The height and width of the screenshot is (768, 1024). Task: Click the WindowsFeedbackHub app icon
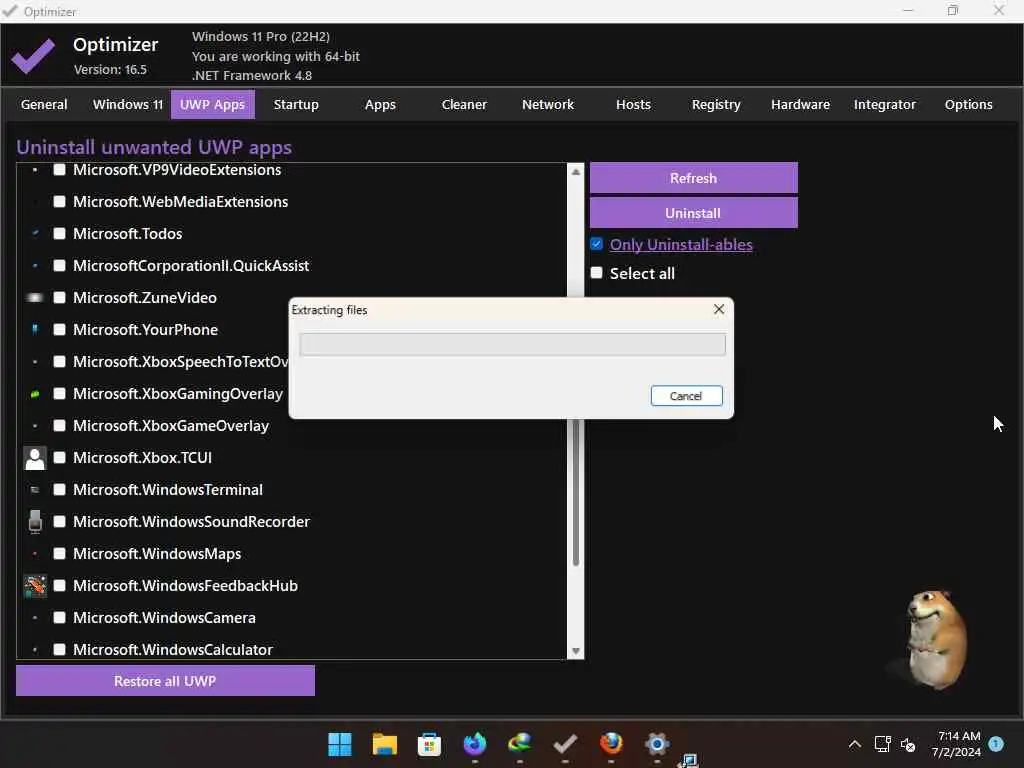pyautogui.click(x=35, y=586)
